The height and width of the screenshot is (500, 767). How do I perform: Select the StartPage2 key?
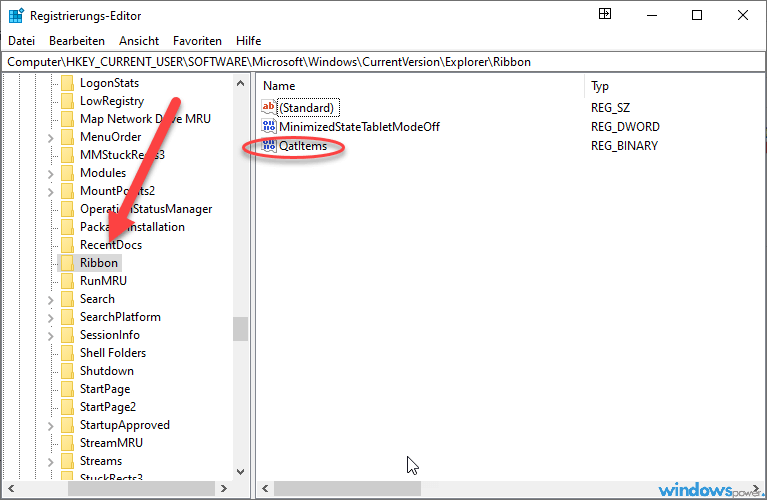[x=108, y=407]
